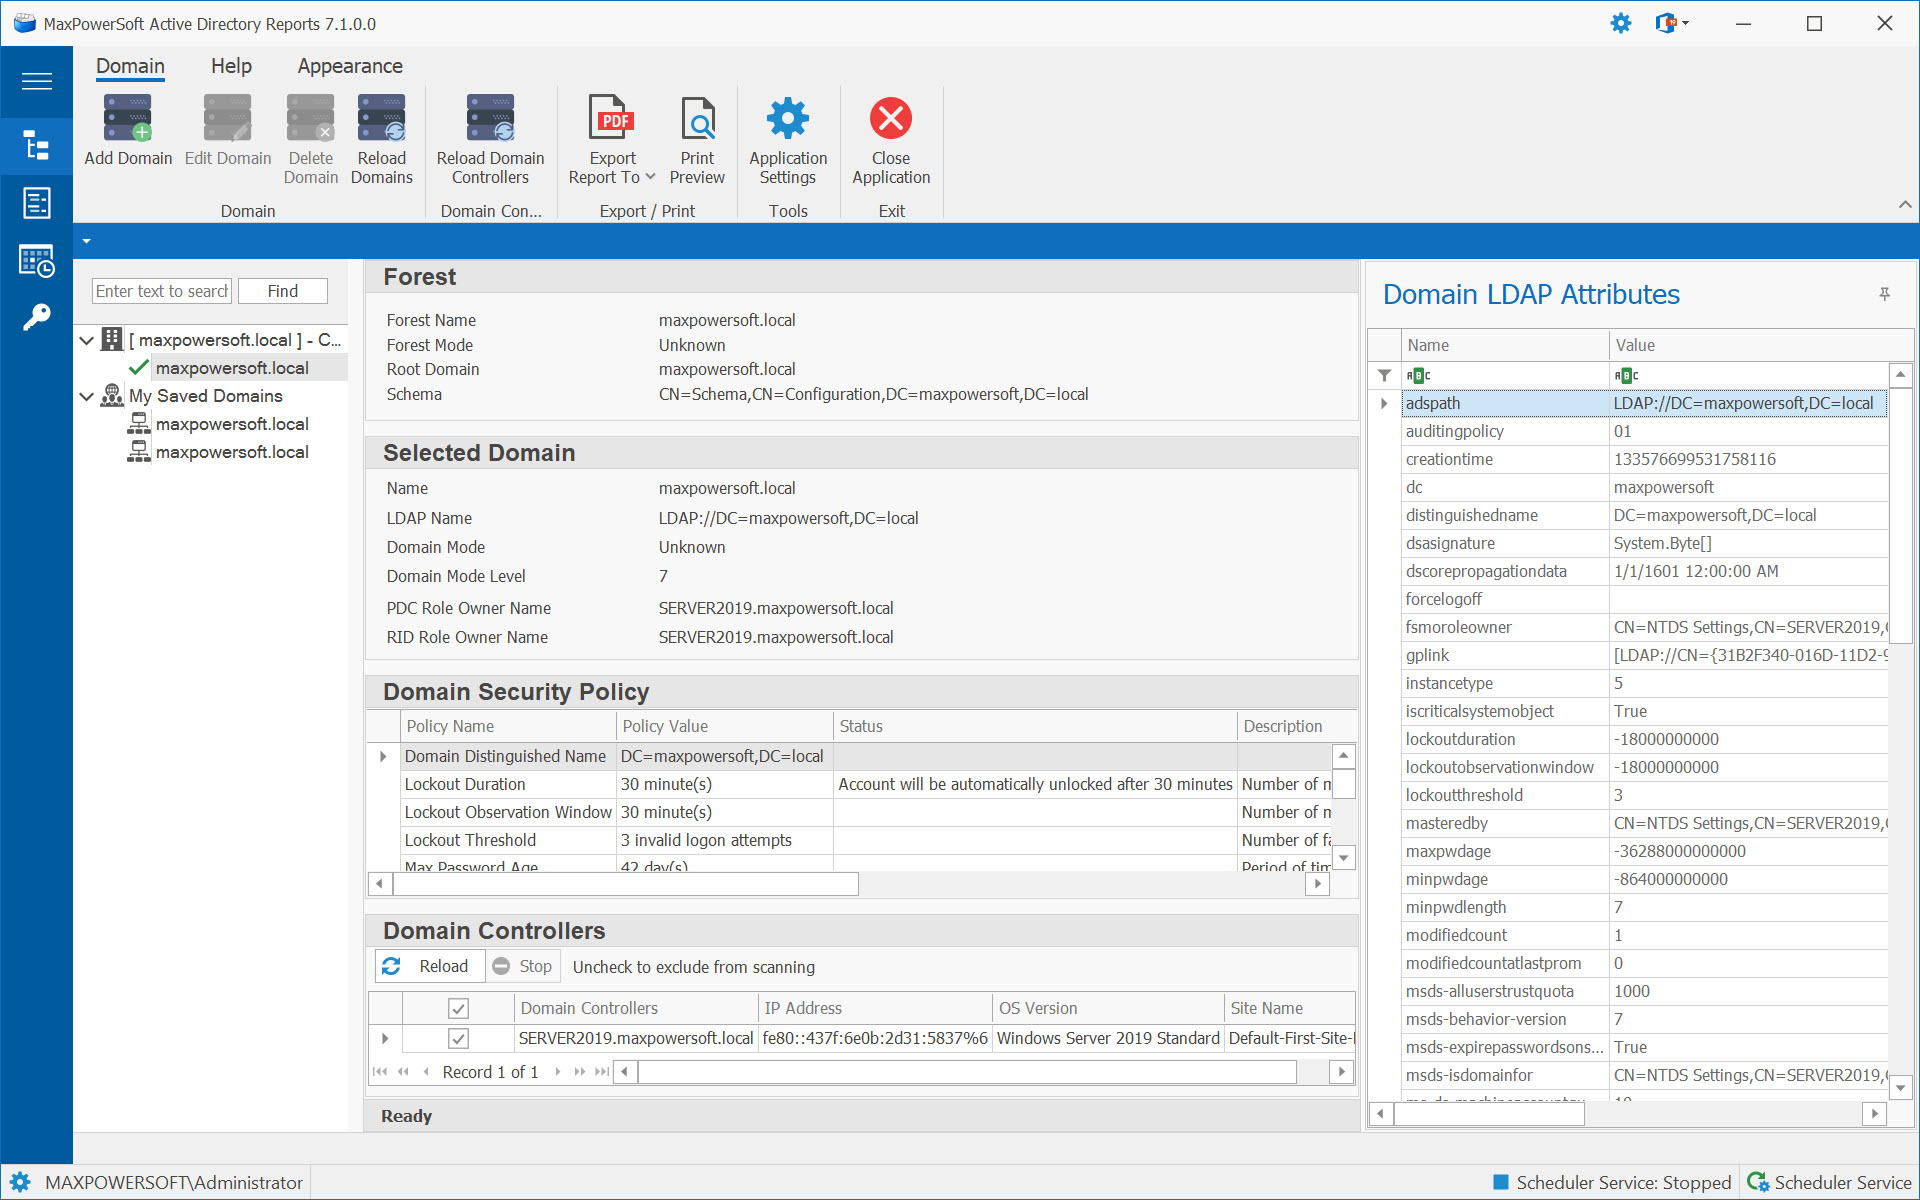1920x1200 pixels.
Task: Click the Stop button
Action: click(x=523, y=966)
